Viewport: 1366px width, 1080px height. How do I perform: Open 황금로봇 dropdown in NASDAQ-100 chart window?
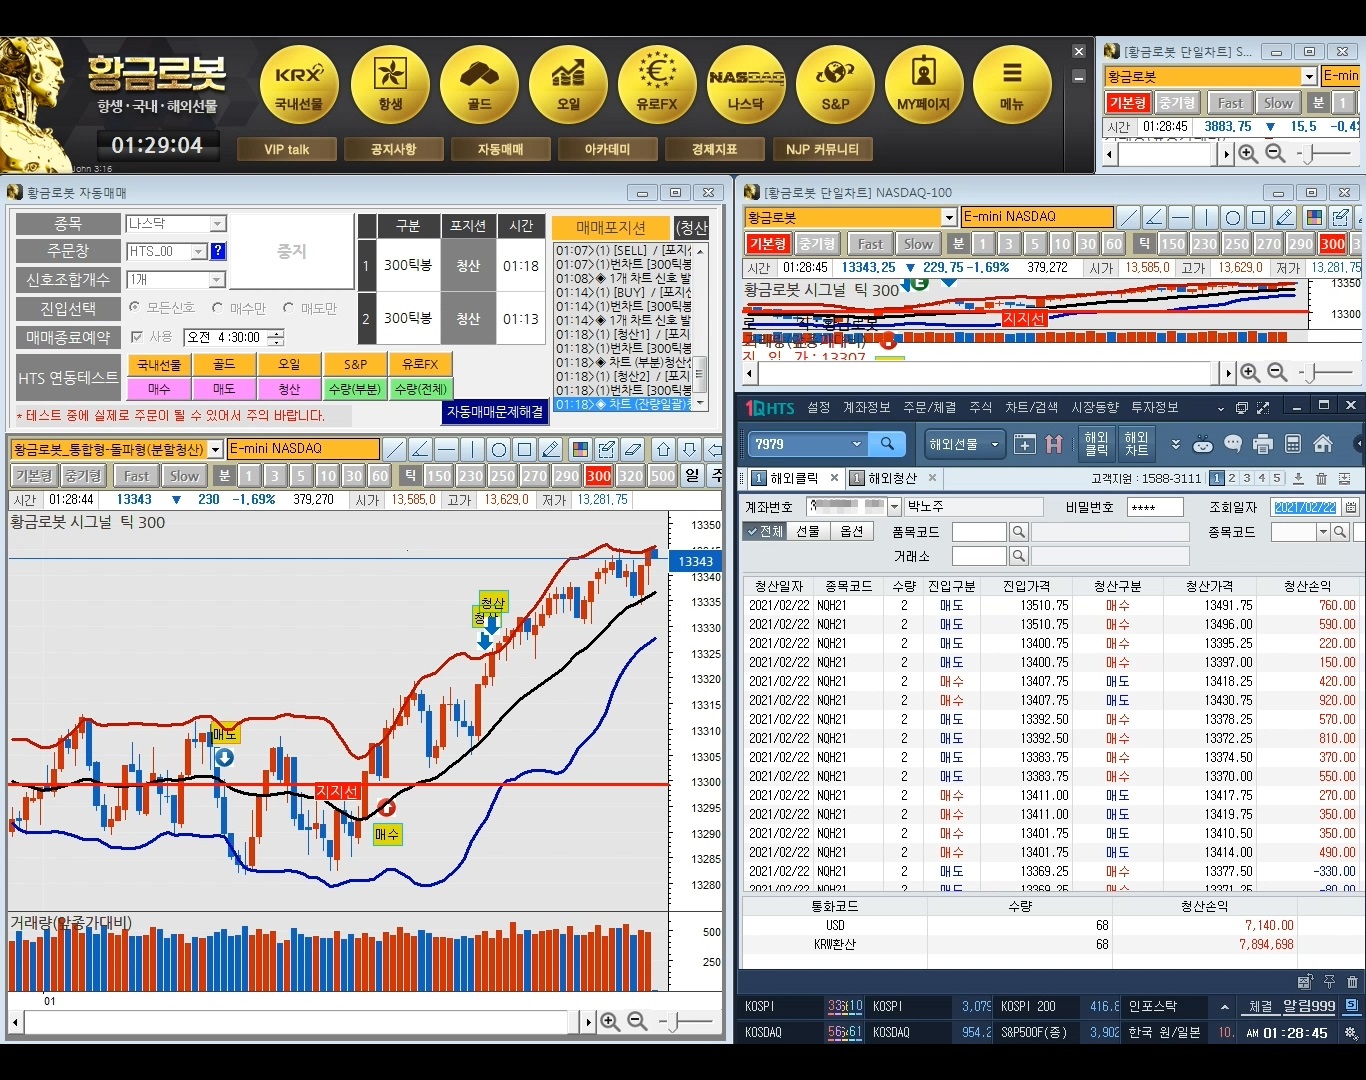coord(949,217)
